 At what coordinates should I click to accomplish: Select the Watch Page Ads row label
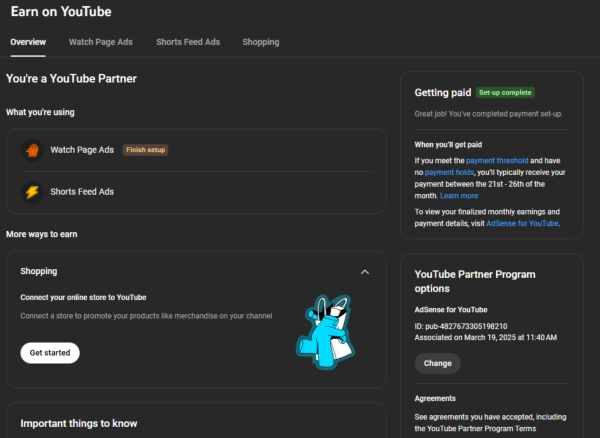(x=82, y=150)
